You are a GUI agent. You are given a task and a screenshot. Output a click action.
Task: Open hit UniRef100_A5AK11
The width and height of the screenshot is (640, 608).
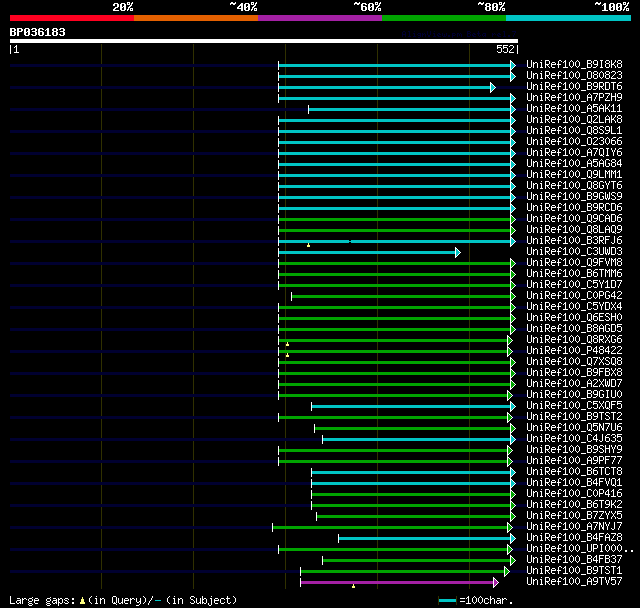coord(574,109)
